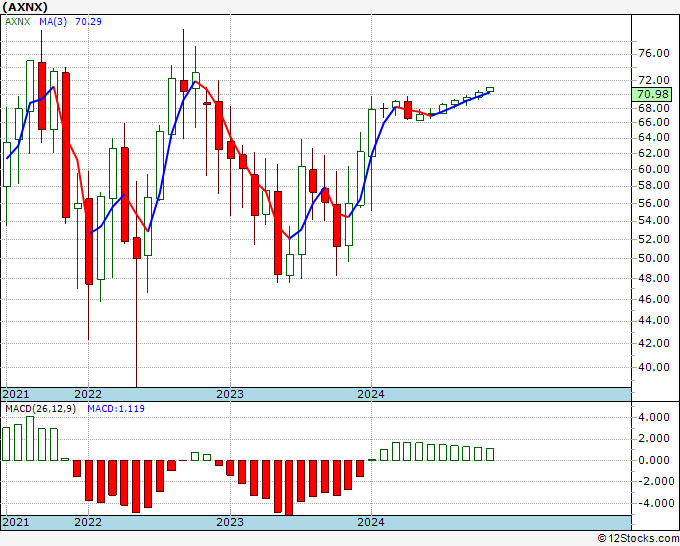Click the (AXNX) chart title
Screen dimensions: 680x546
tap(25, 7)
